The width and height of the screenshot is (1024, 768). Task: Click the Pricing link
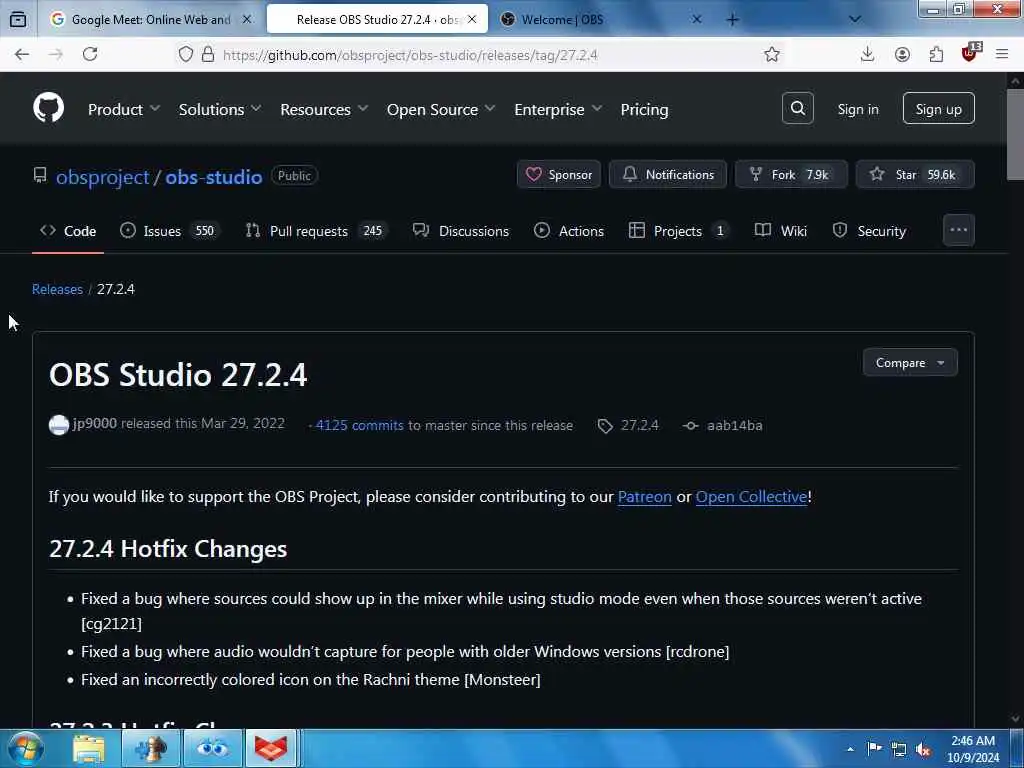click(644, 109)
